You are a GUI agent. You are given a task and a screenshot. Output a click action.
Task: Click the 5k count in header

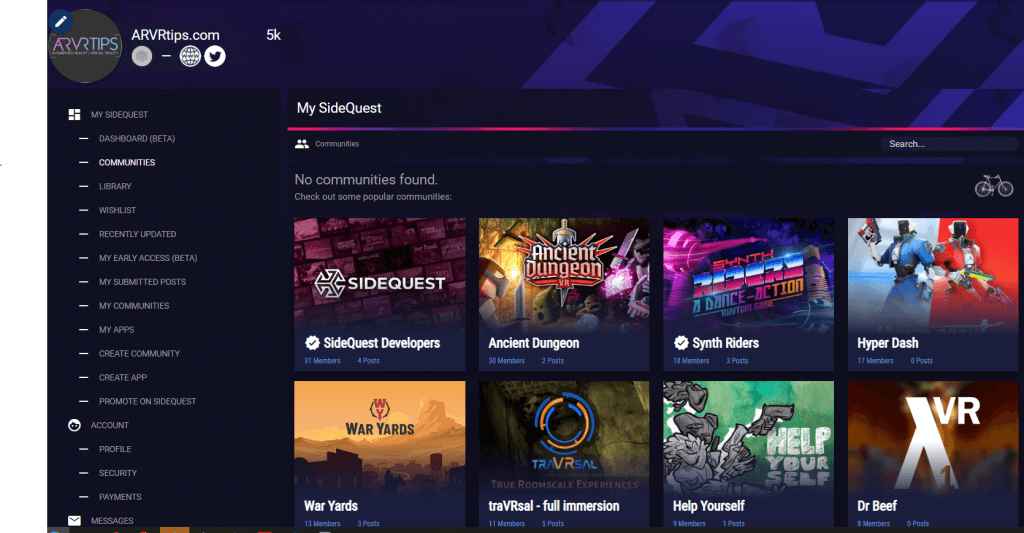click(273, 35)
